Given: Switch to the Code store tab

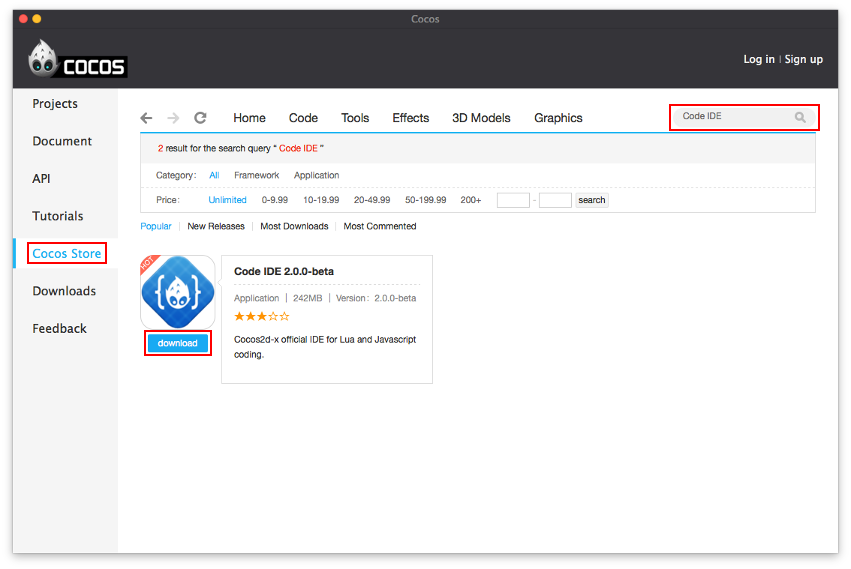Looking at the screenshot, I should [x=303, y=118].
